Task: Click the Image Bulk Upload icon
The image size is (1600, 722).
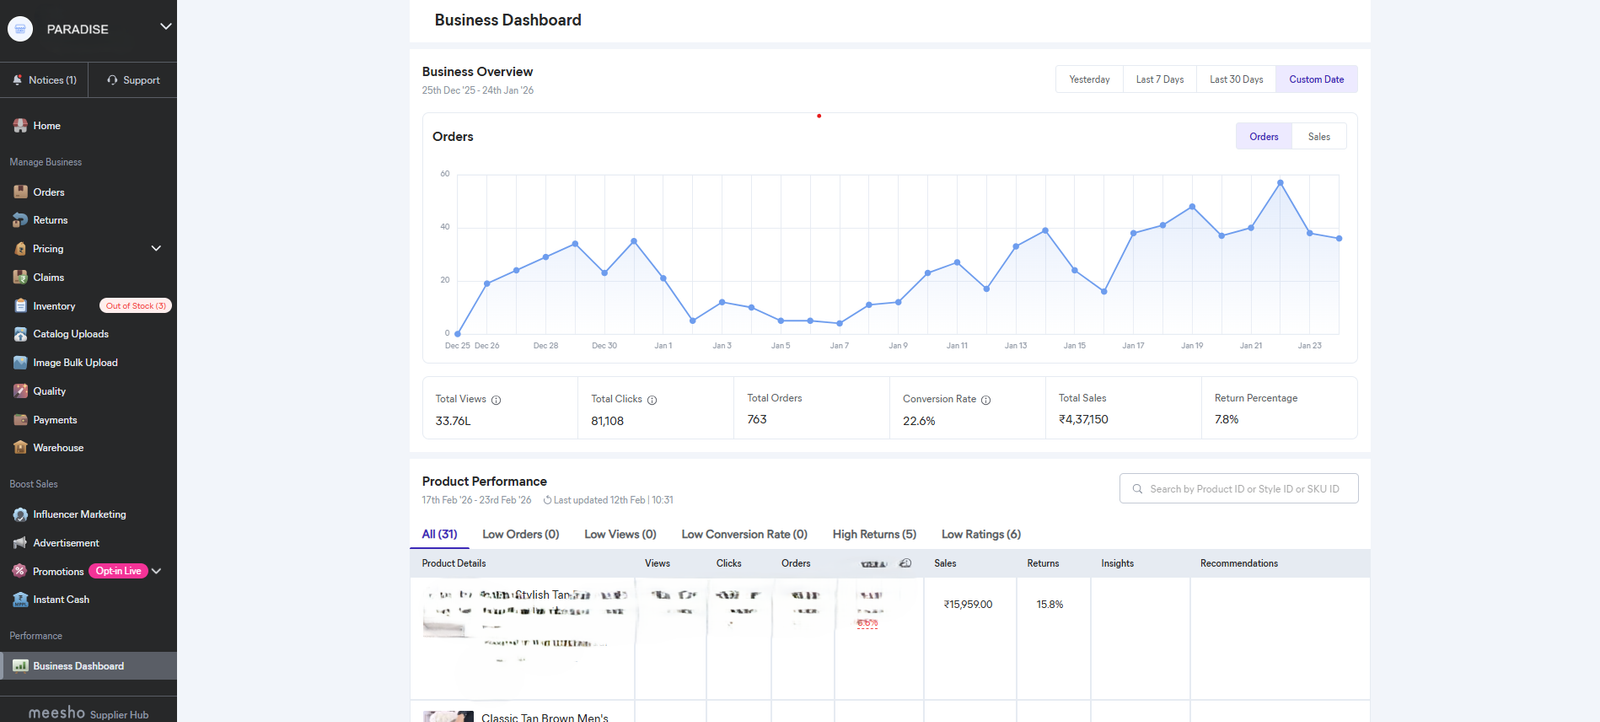Action: pyautogui.click(x=20, y=363)
